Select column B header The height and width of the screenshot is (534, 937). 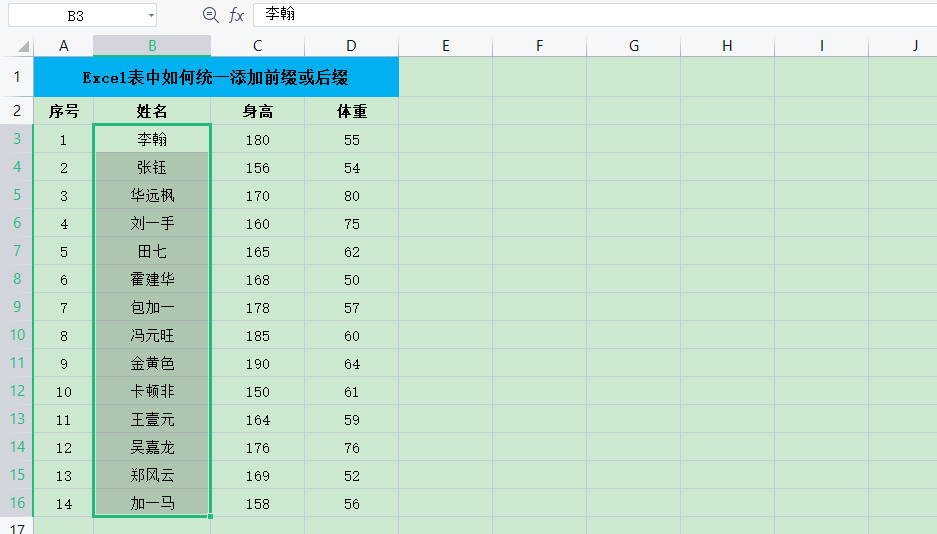tap(152, 46)
